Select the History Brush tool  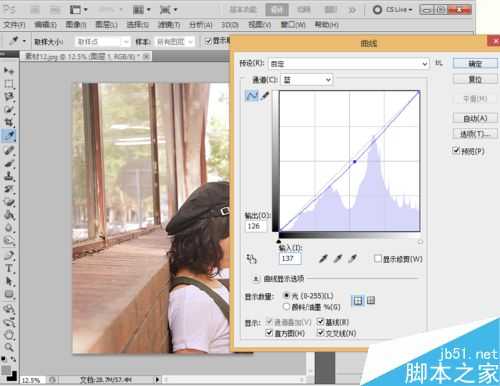[x=9, y=189]
